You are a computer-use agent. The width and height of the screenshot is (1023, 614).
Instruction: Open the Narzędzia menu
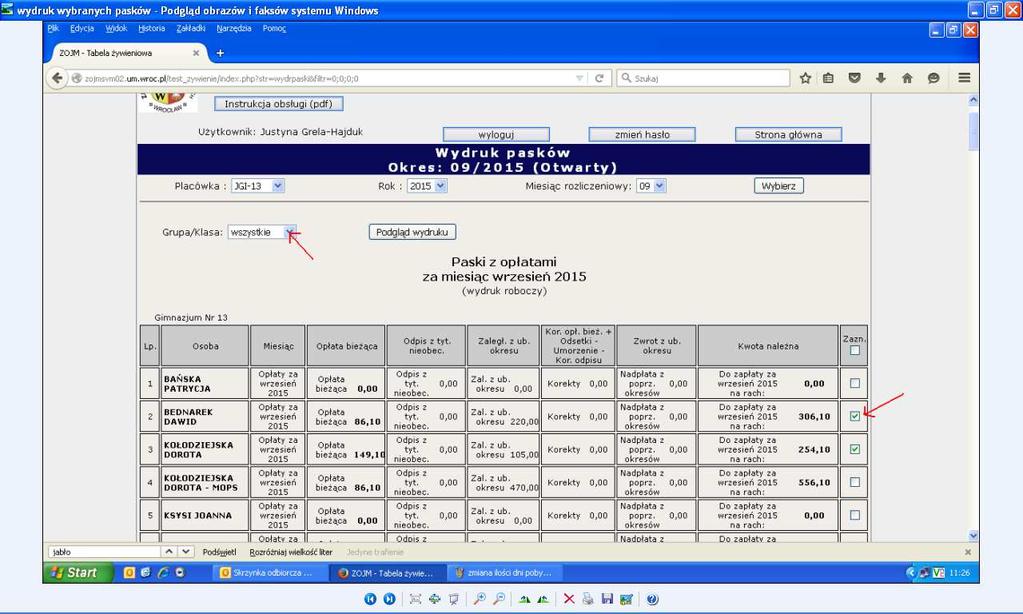tap(234, 28)
